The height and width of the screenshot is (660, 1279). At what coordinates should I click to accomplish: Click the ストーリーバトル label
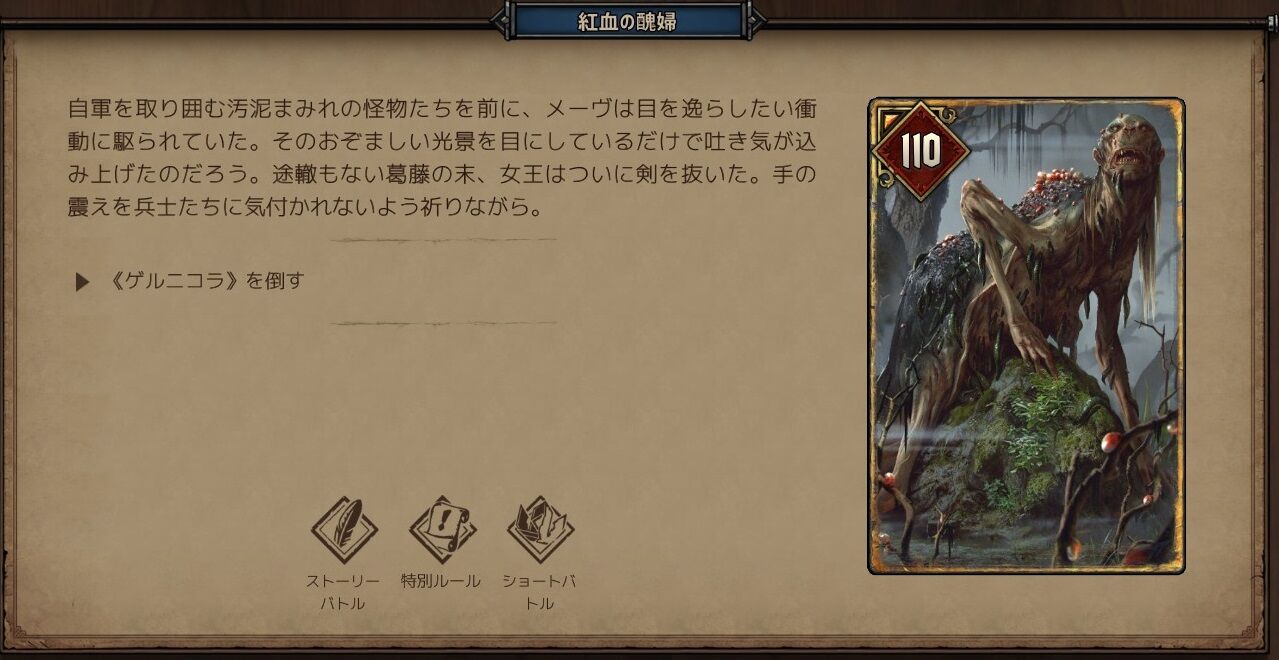coord(344,592)
